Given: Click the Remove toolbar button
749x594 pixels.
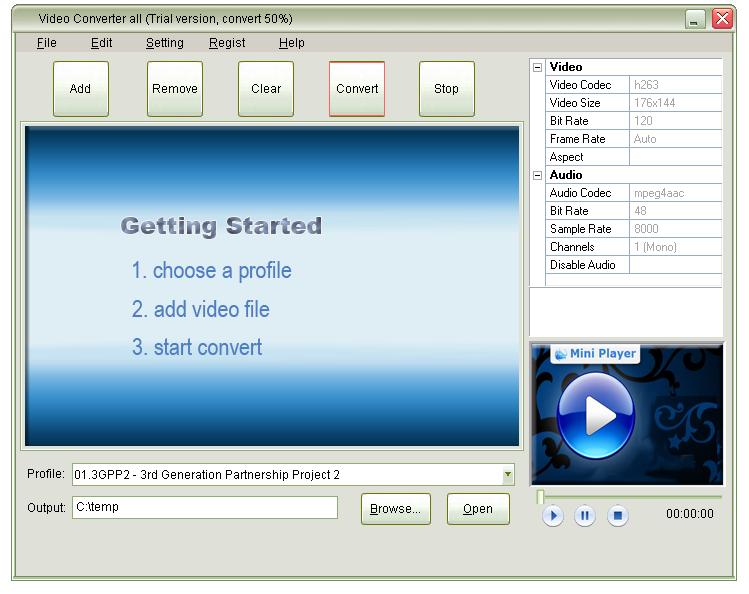Looking at the screenshot, I should coord(175,89).
